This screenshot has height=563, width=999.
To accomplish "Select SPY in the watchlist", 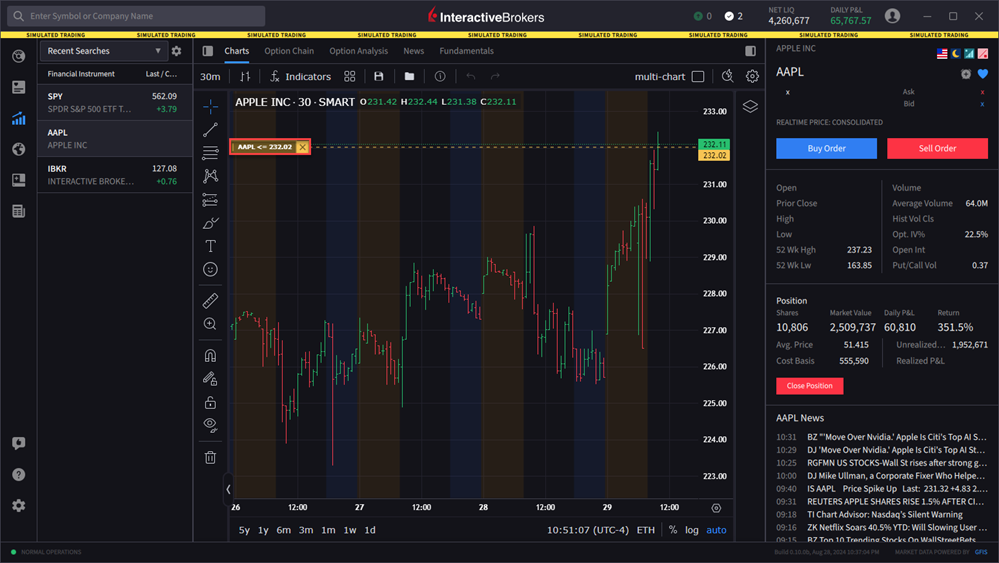I will coord(115,102).
